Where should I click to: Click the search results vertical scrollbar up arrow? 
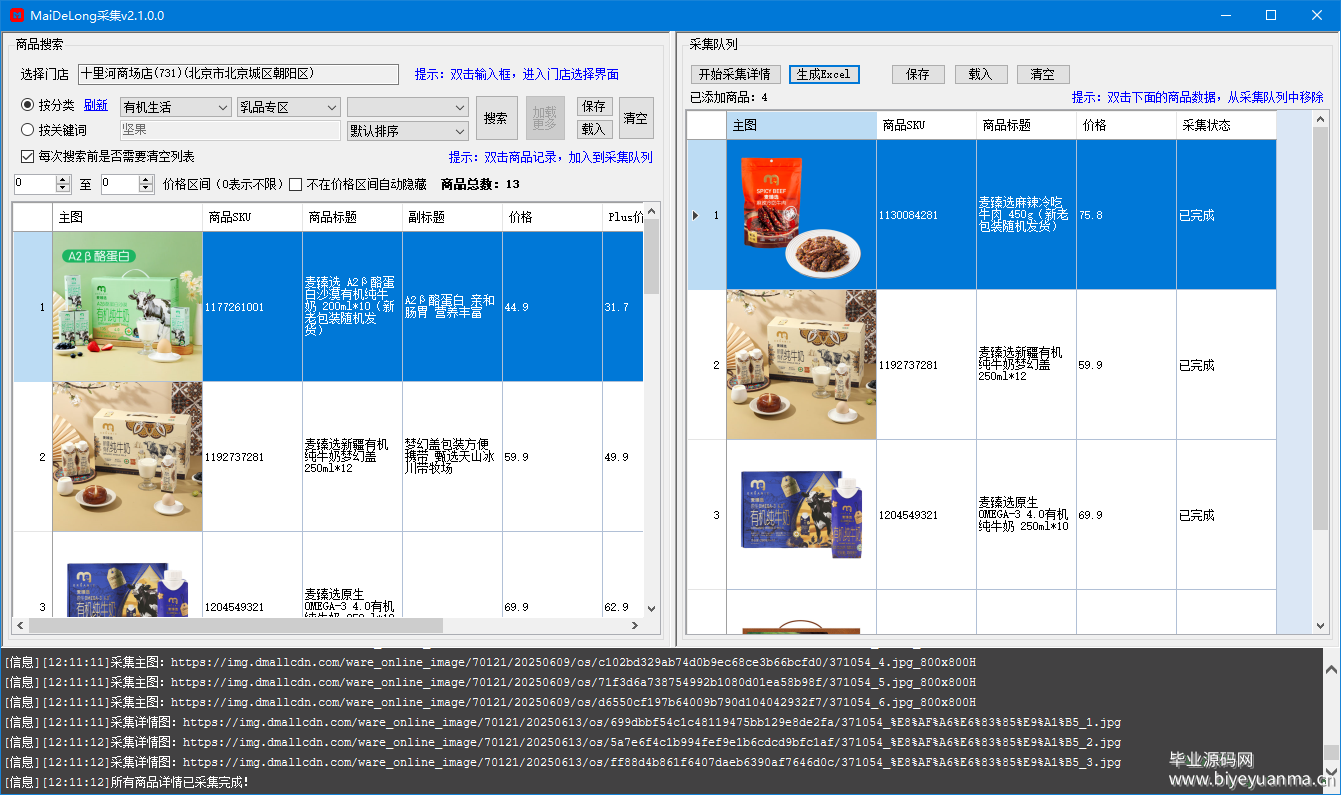[652, 211]
